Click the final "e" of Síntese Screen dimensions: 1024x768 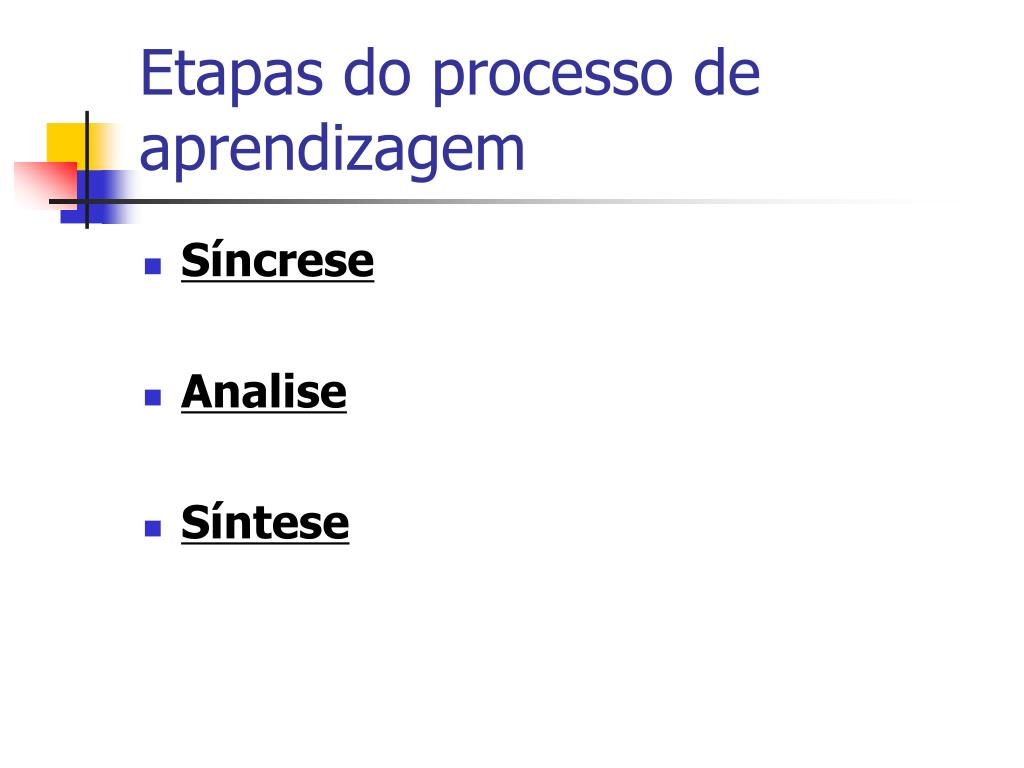coord(338,525)
